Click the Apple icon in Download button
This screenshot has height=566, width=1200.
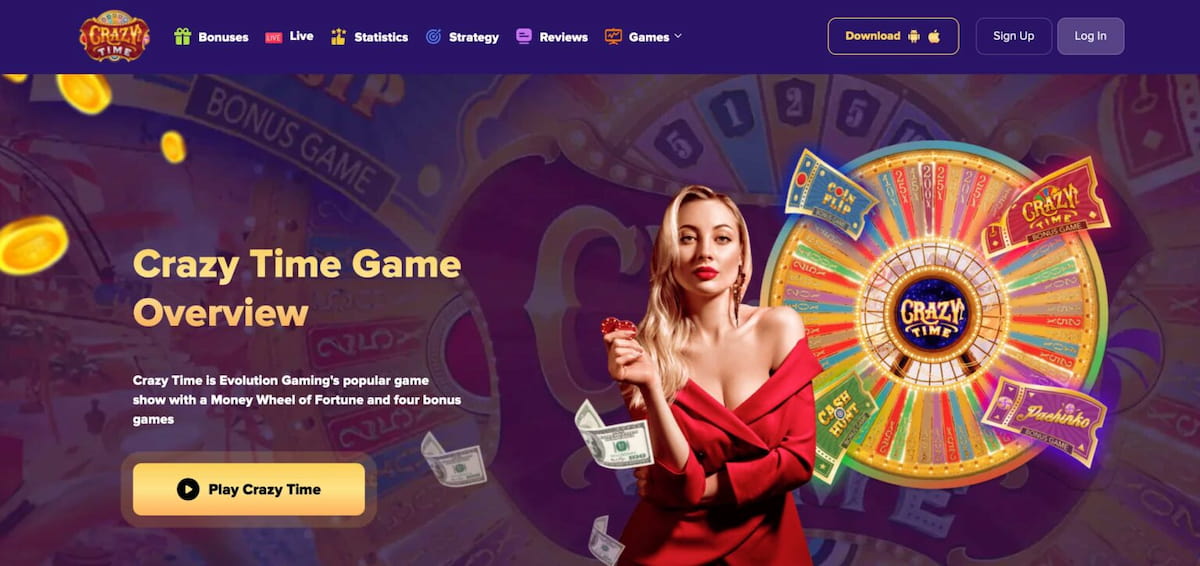click(934, 36)
